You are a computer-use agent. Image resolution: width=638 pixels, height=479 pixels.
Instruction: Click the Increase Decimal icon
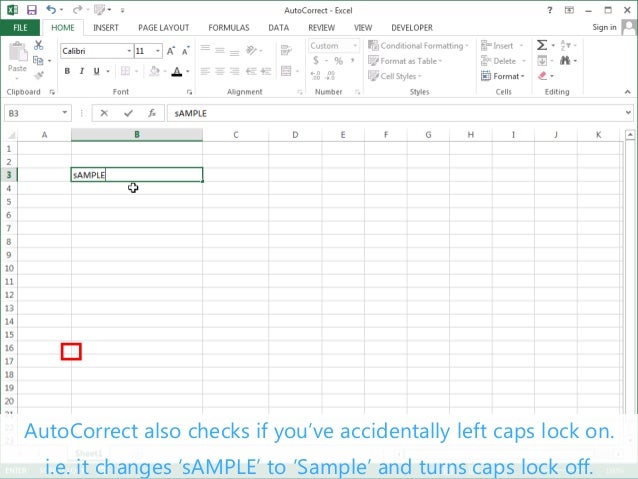pyautogui.click(x=315, y=75)
